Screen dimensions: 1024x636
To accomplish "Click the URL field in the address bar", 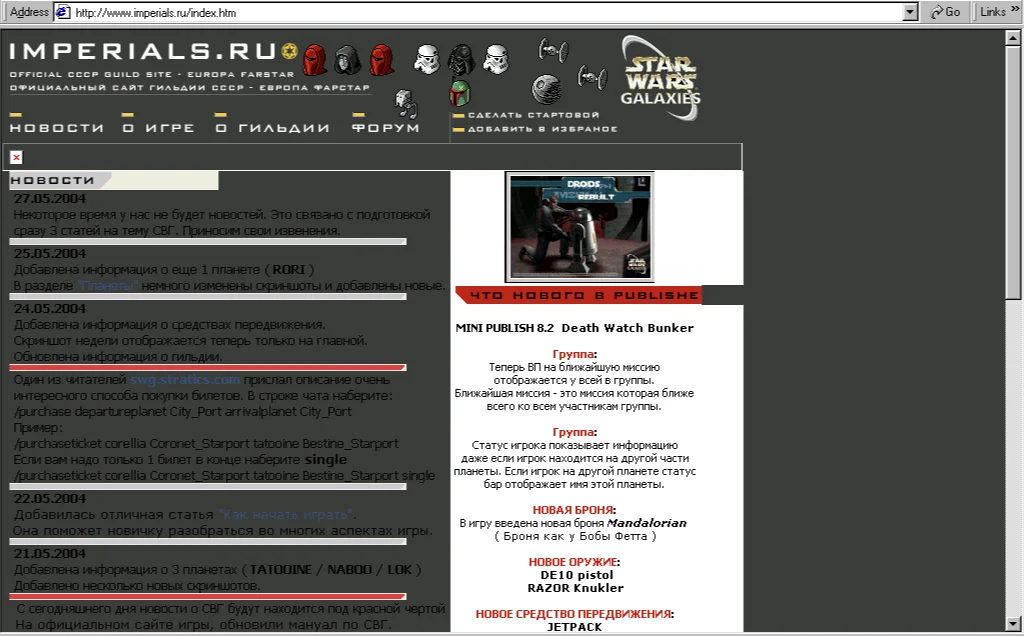I will (480, 12).
